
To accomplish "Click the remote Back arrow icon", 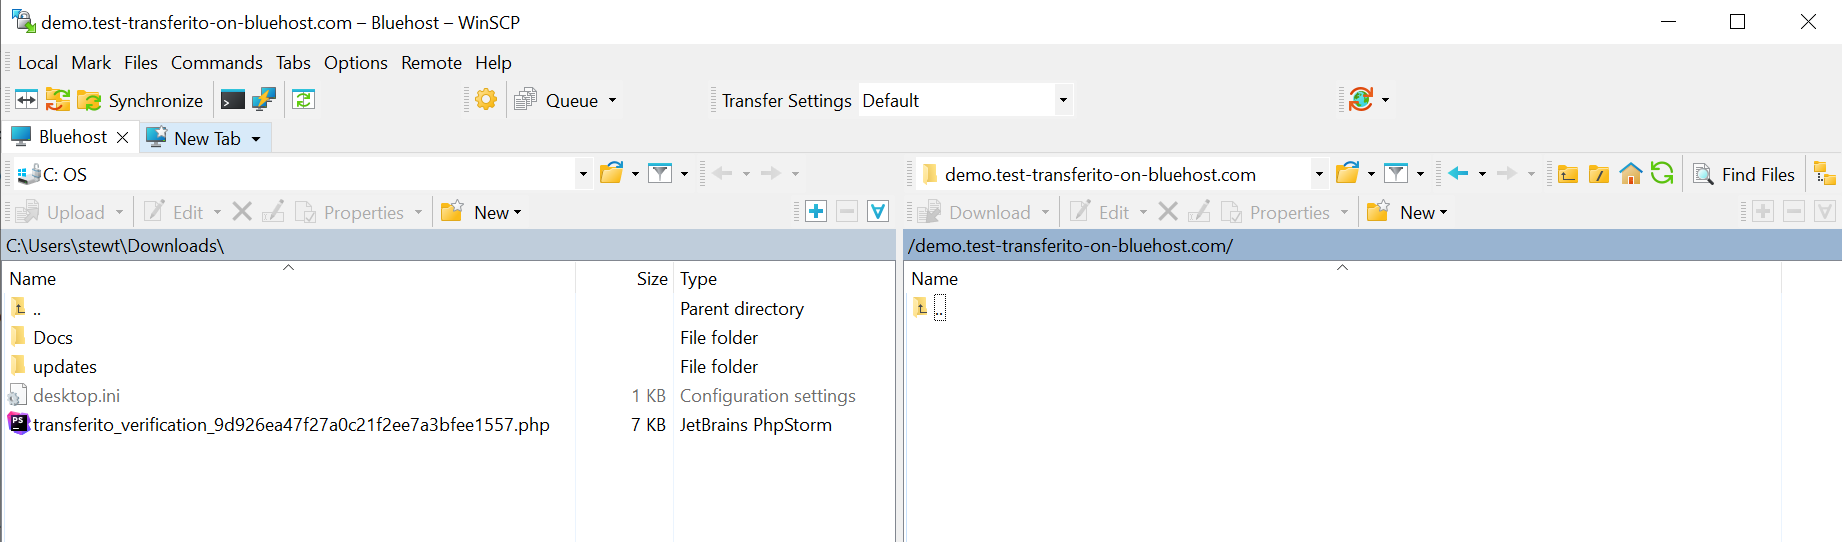I will point(1458,173).
